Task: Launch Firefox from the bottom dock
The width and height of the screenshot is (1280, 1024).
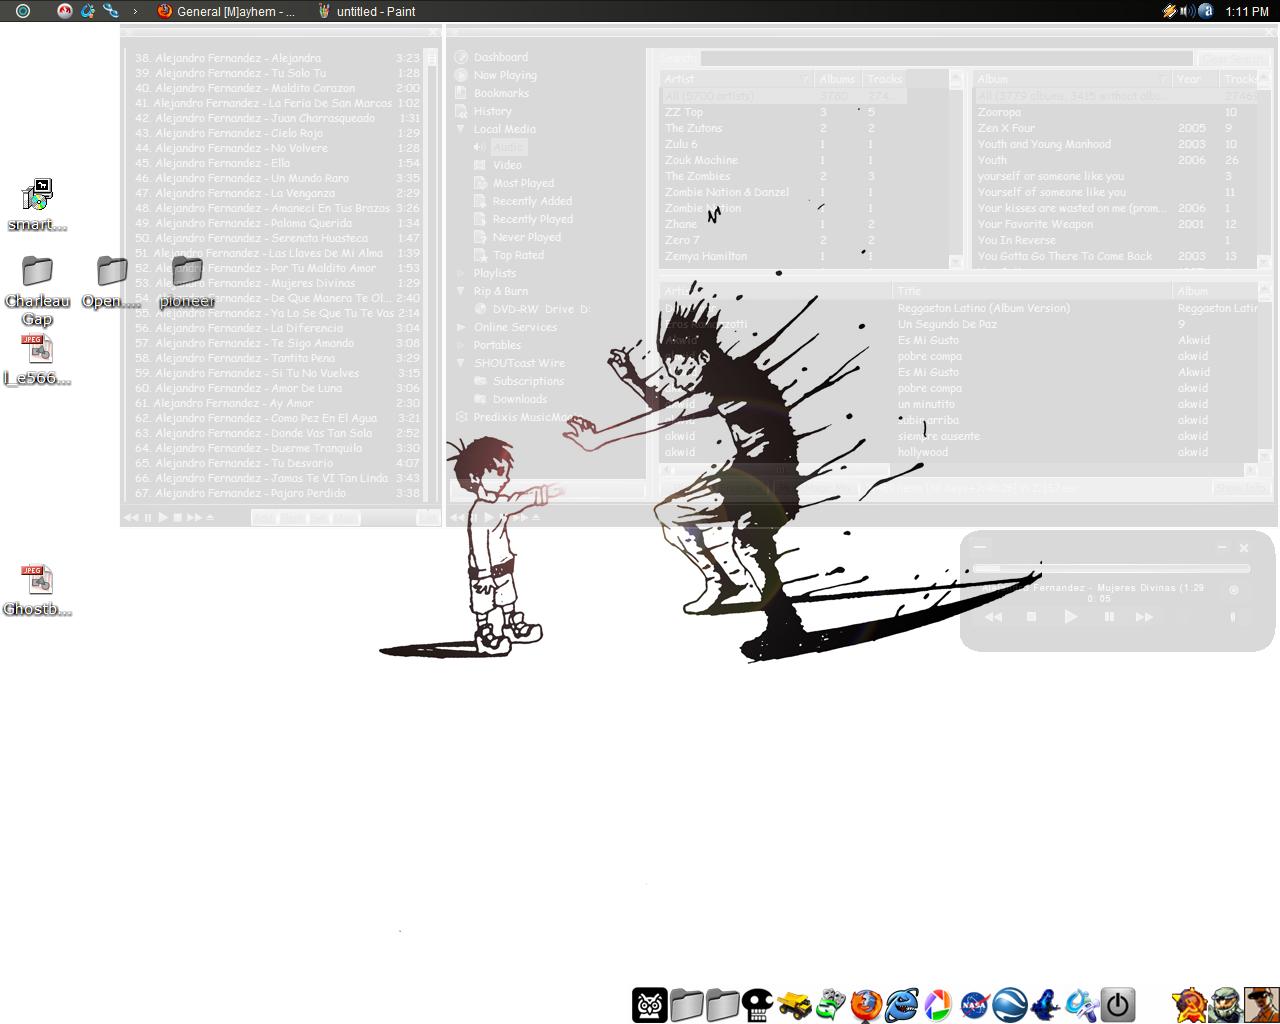Action: point(866,1004)
